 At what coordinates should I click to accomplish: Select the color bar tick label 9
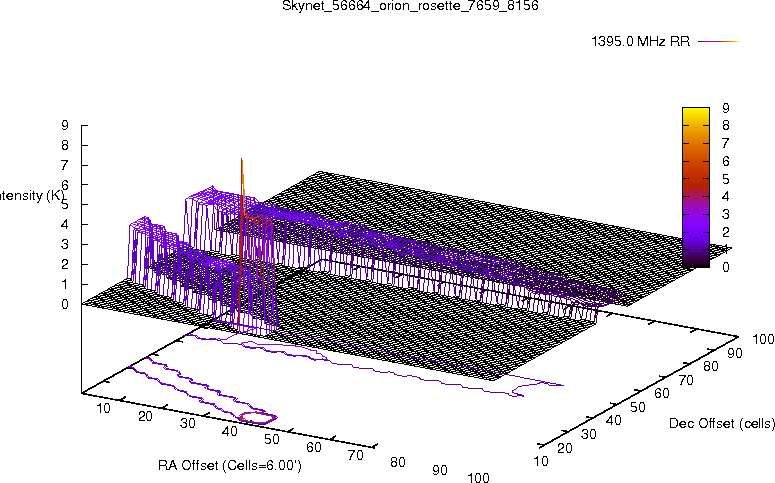click(x=726, y=108)
